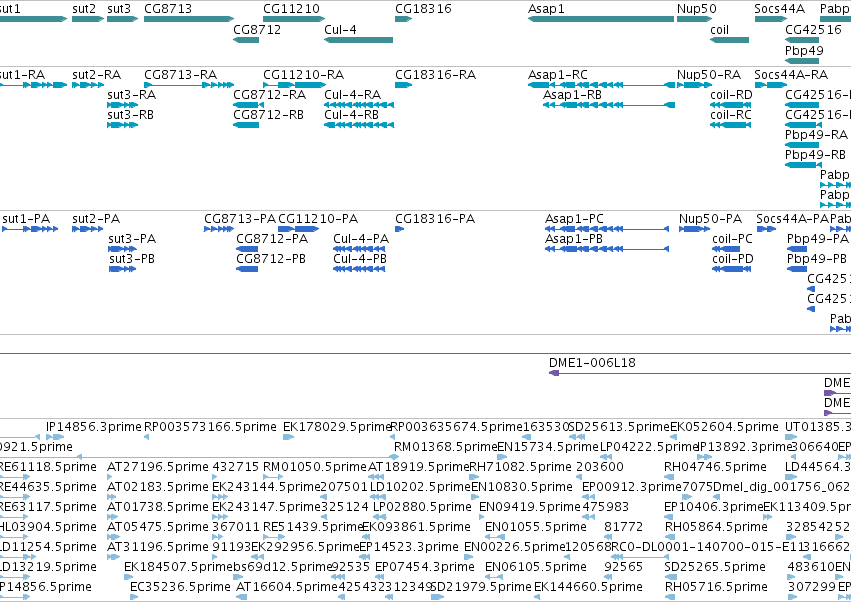The height and width of the screenshot is (602, 851).
Task: Open the Pbp49-PA protein feature
Action: click(797, 249)
